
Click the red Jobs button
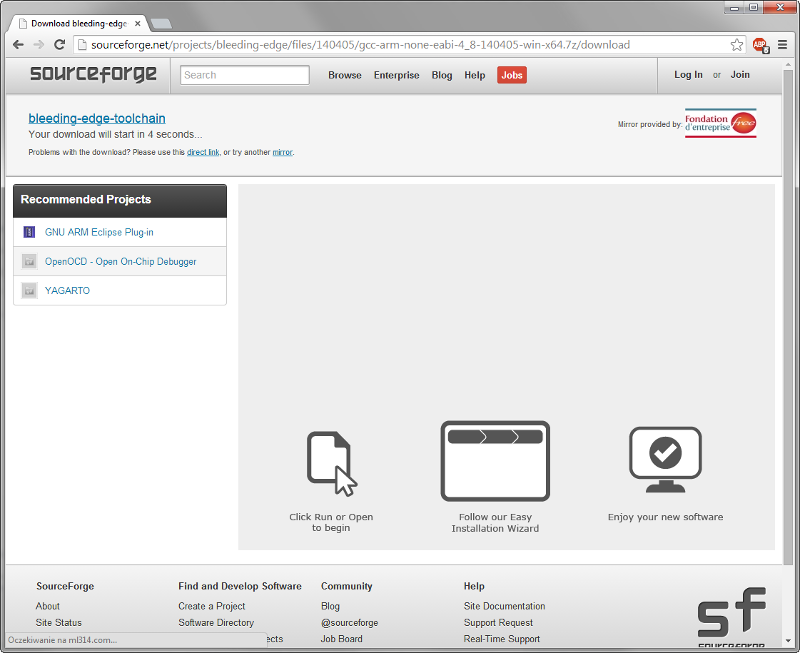[x=512, y=75]
